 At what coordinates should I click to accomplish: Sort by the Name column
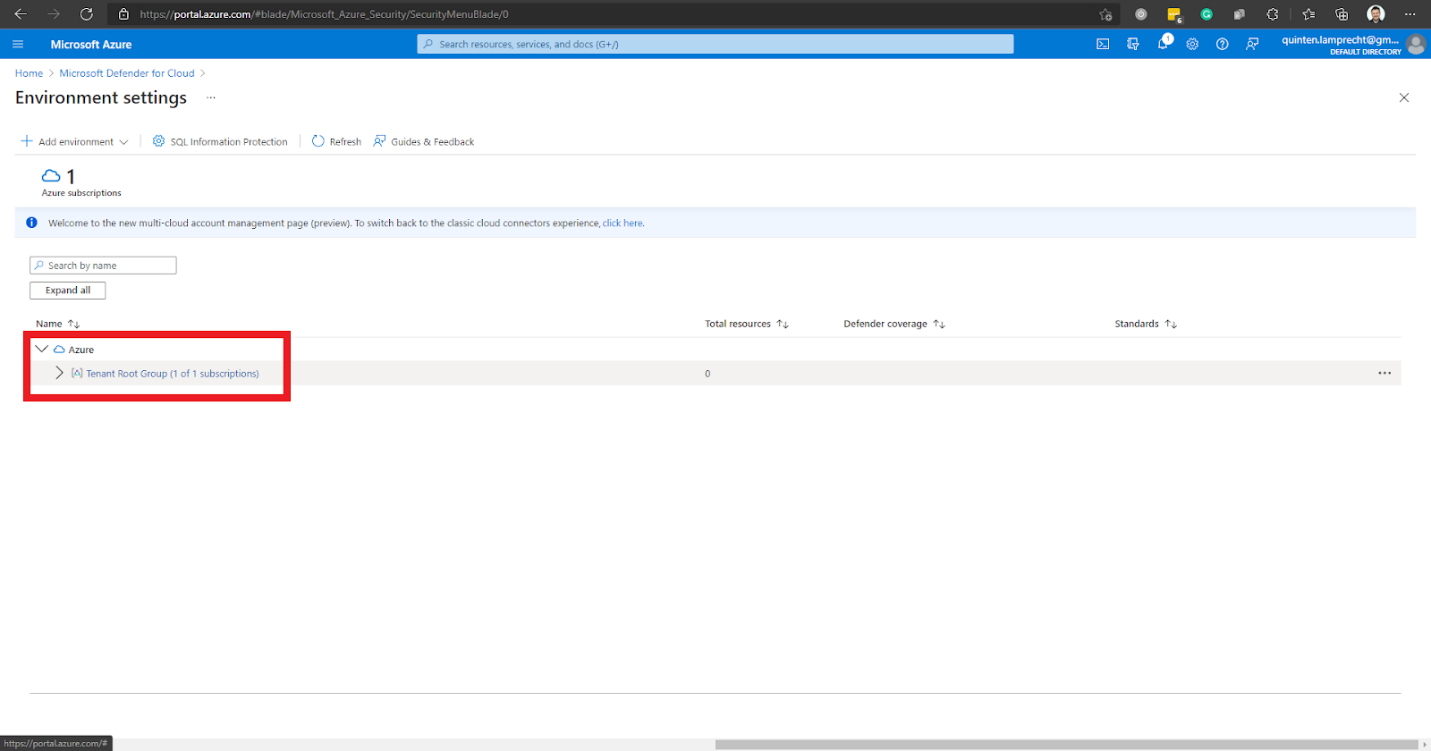click(58, 324)
